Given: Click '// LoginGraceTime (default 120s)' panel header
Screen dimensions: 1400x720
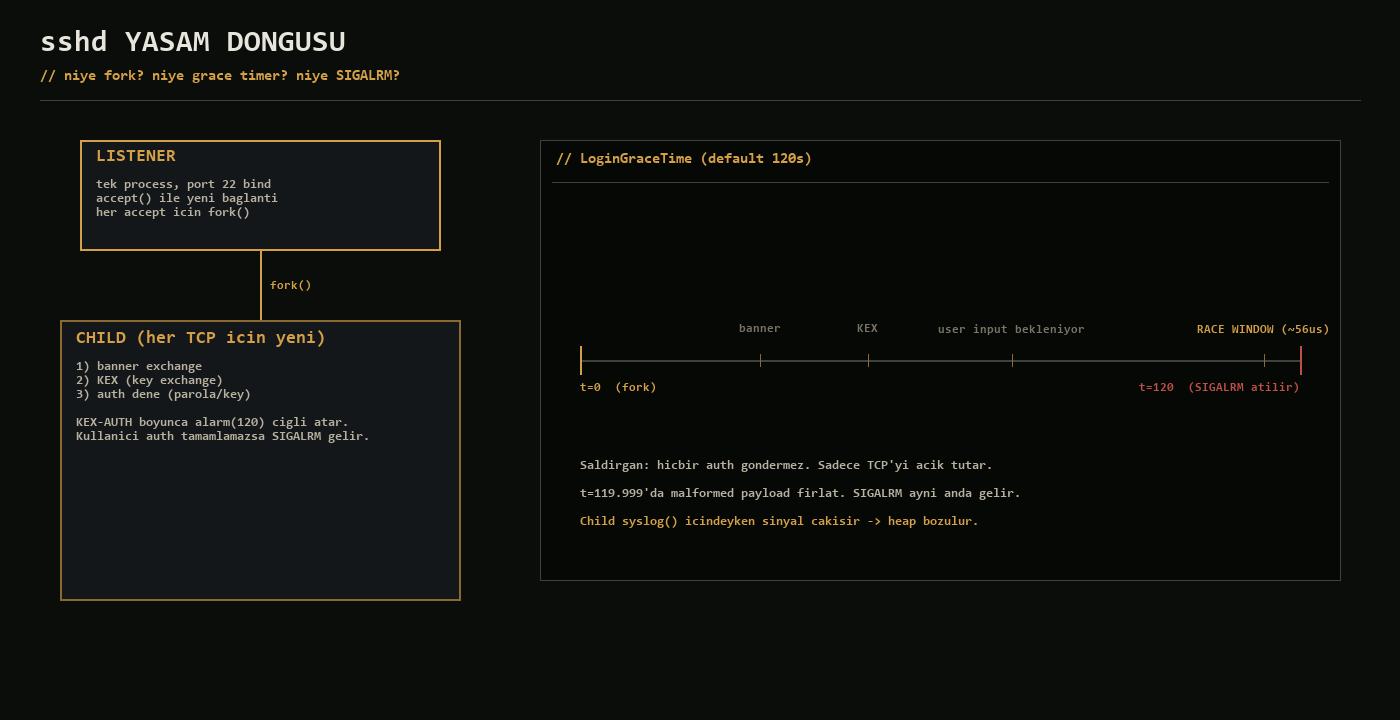Looking at the screenshot, I should pos(684,158).
